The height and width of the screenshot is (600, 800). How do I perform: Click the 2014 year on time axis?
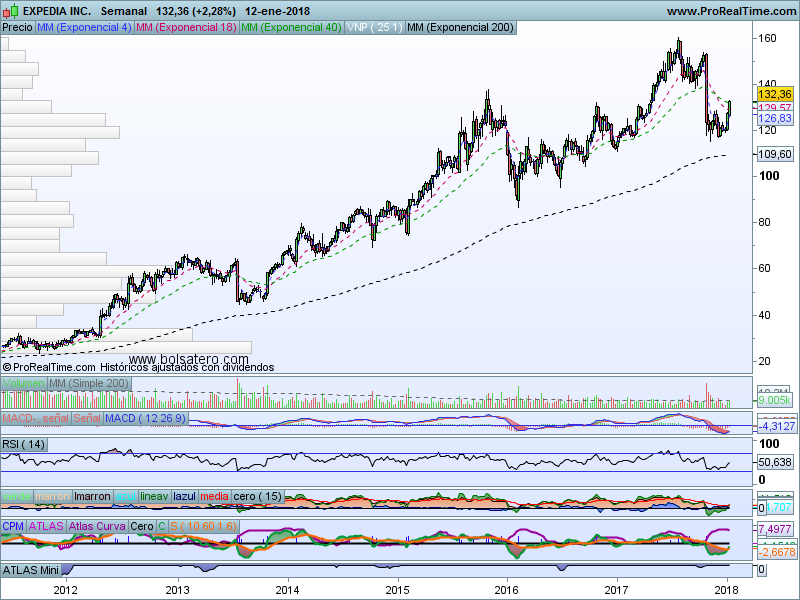[x=288, y=590]
